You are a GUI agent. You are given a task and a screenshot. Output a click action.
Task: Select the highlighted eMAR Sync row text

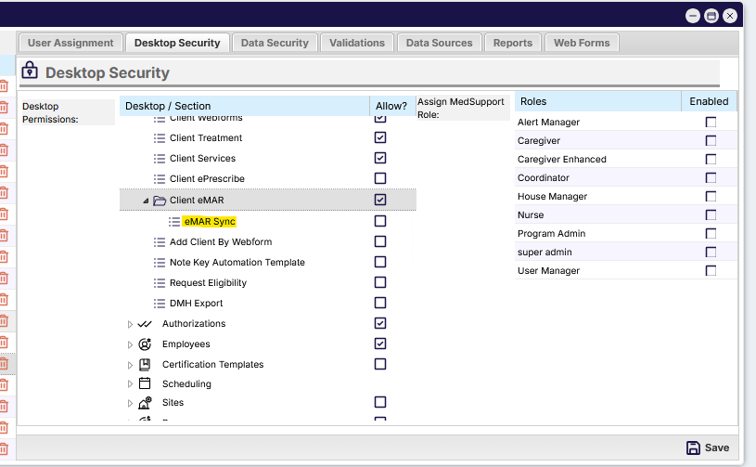tap(209, 222)
